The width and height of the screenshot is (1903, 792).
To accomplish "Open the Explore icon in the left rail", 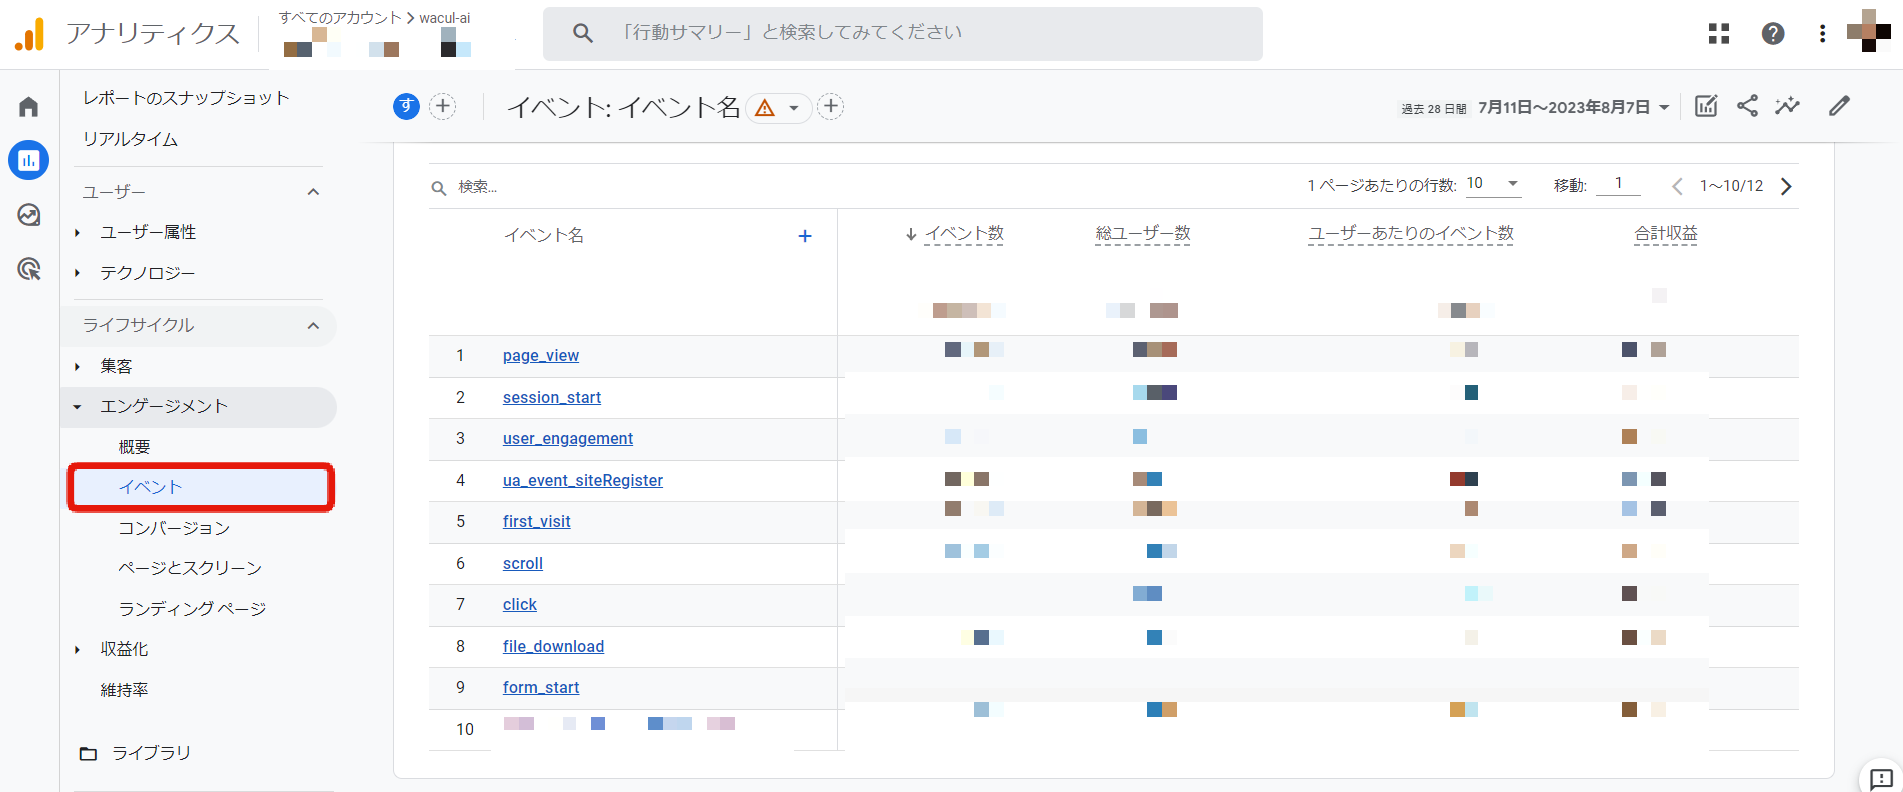I will 29,215.
